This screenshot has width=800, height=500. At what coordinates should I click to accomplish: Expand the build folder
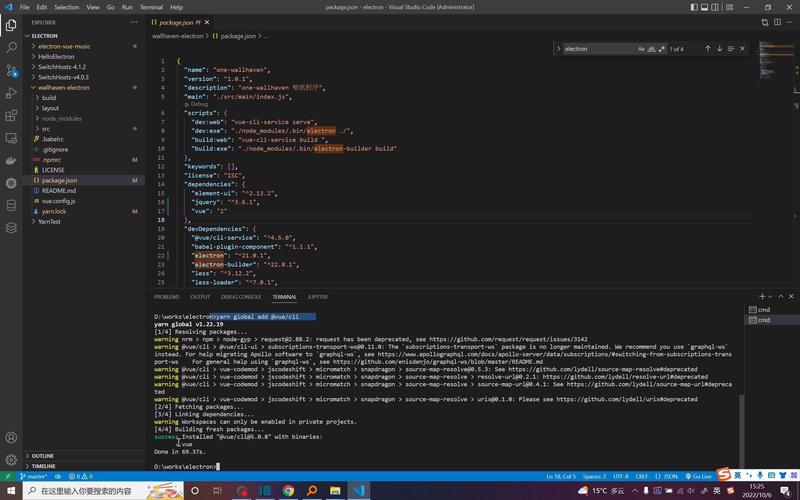click(49, 97)
